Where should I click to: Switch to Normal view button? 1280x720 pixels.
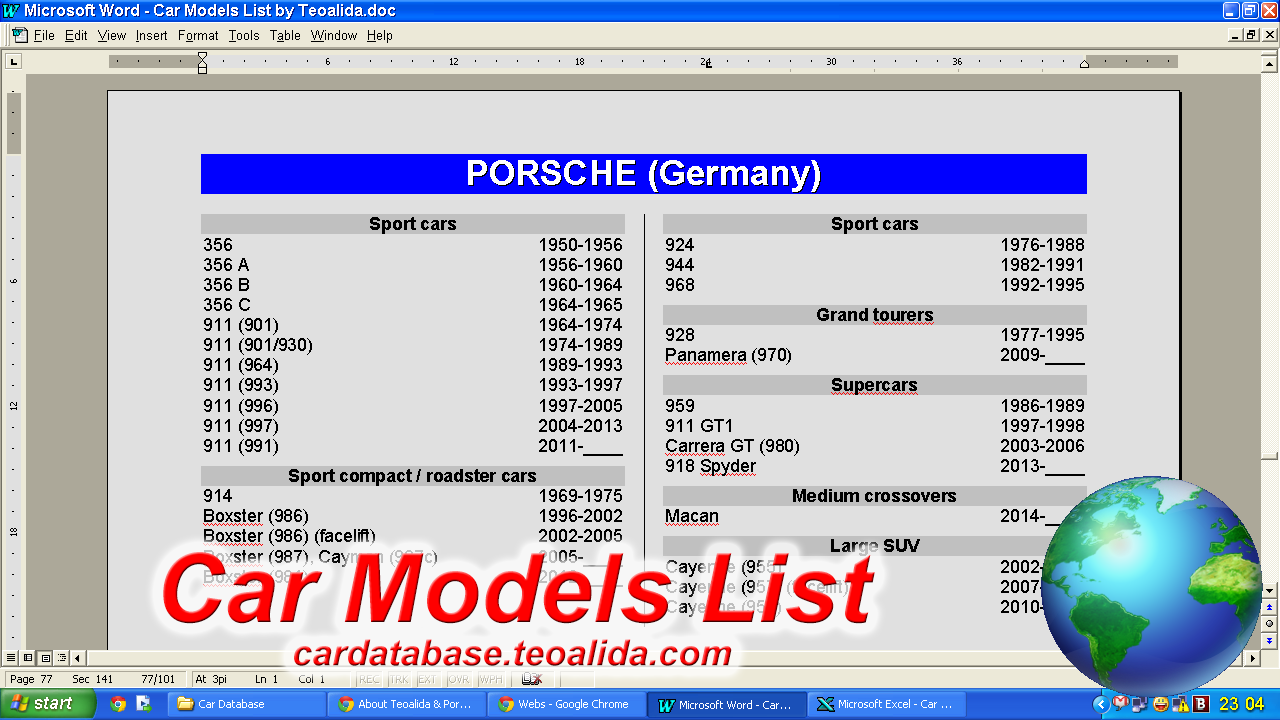(x=11, y=658)
